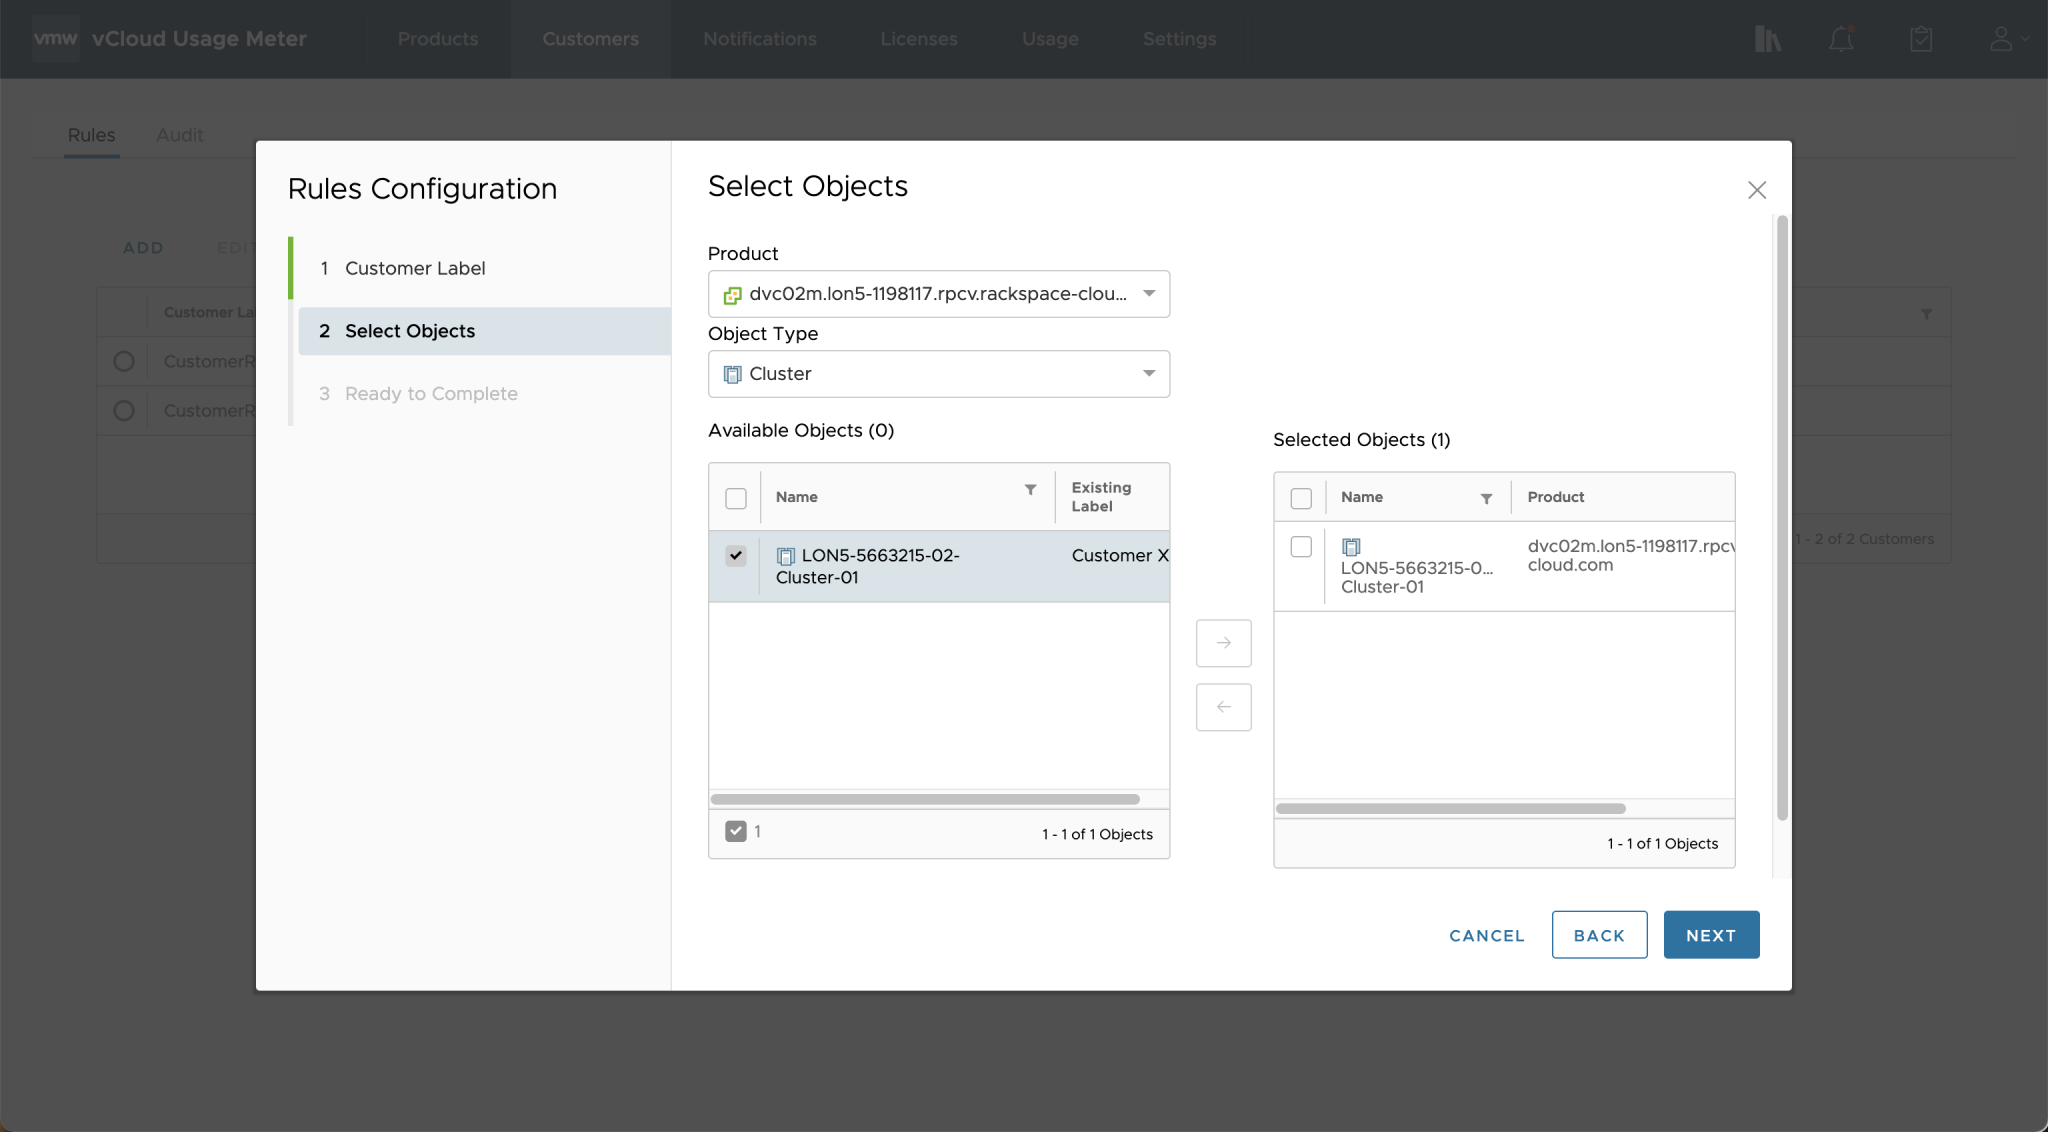The image size is (2048, 1132).
Task: Click the right arrow to move selected objects
Action: 1222,643
